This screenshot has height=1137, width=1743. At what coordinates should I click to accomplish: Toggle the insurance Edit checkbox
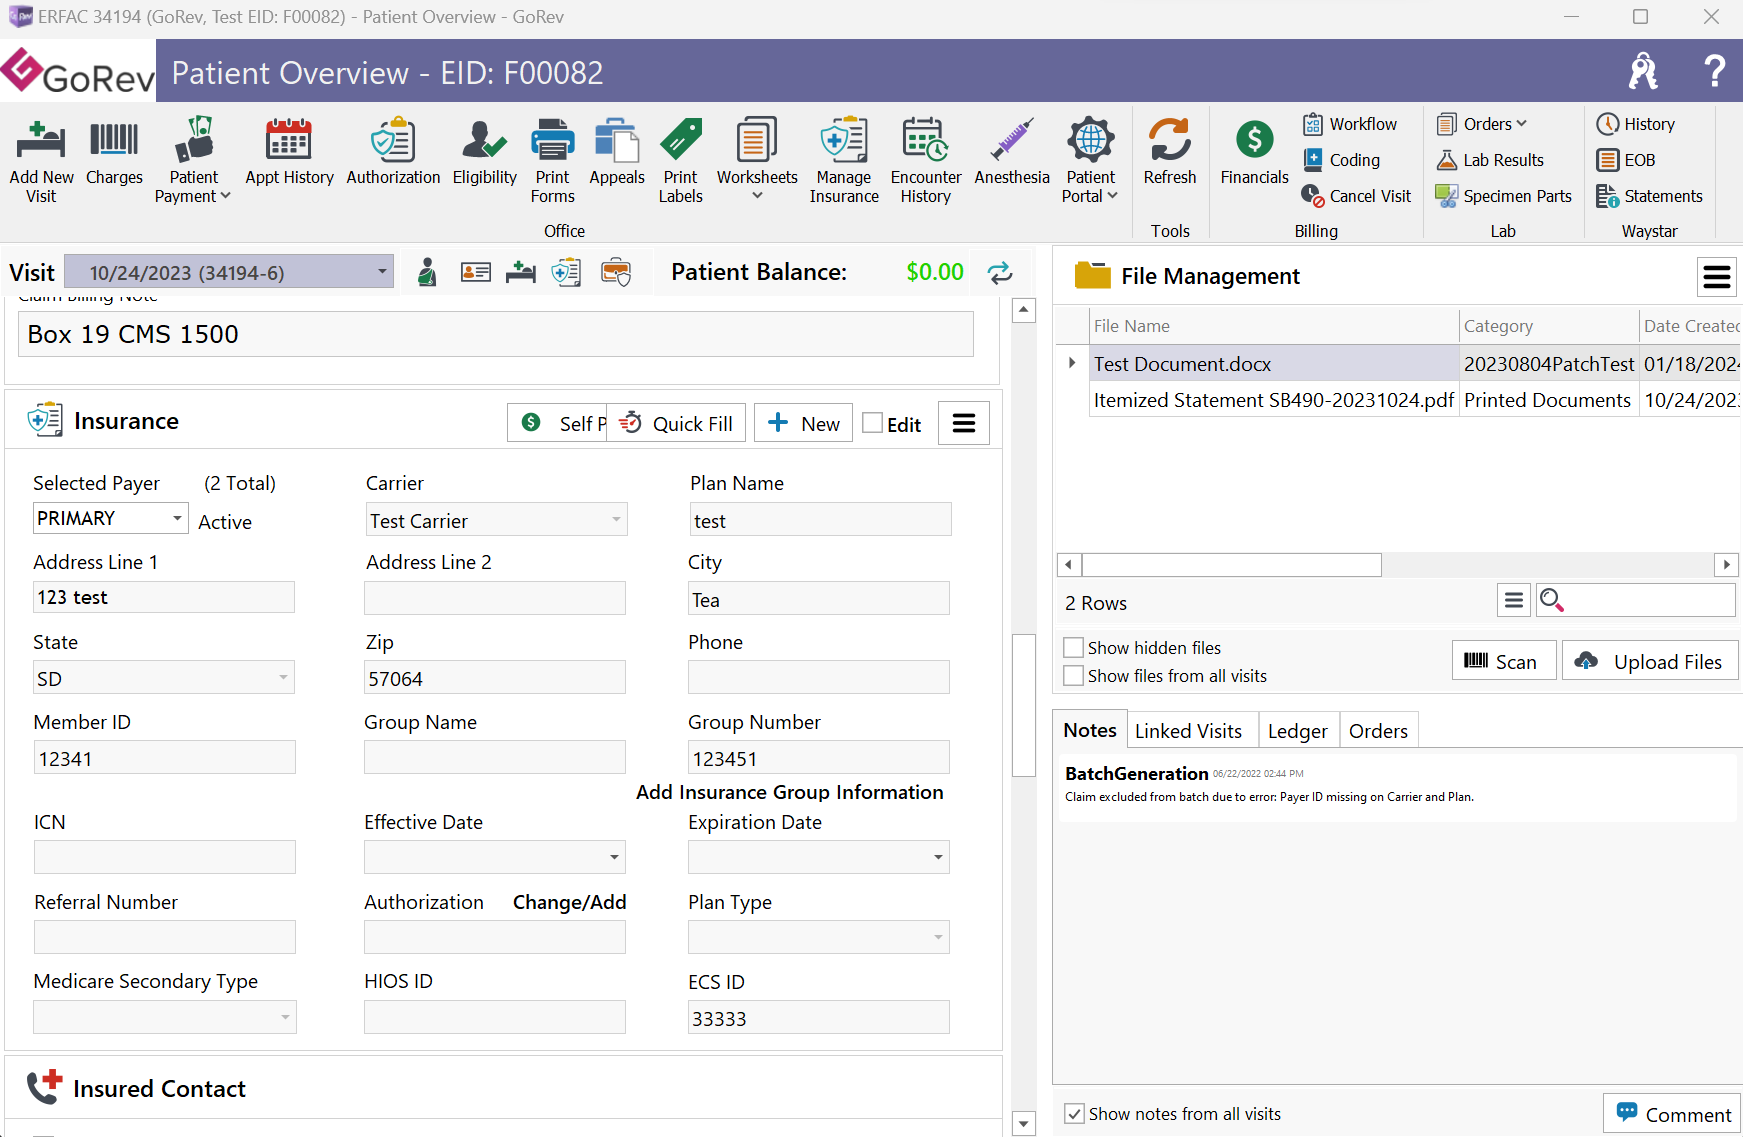coord(873,423)
